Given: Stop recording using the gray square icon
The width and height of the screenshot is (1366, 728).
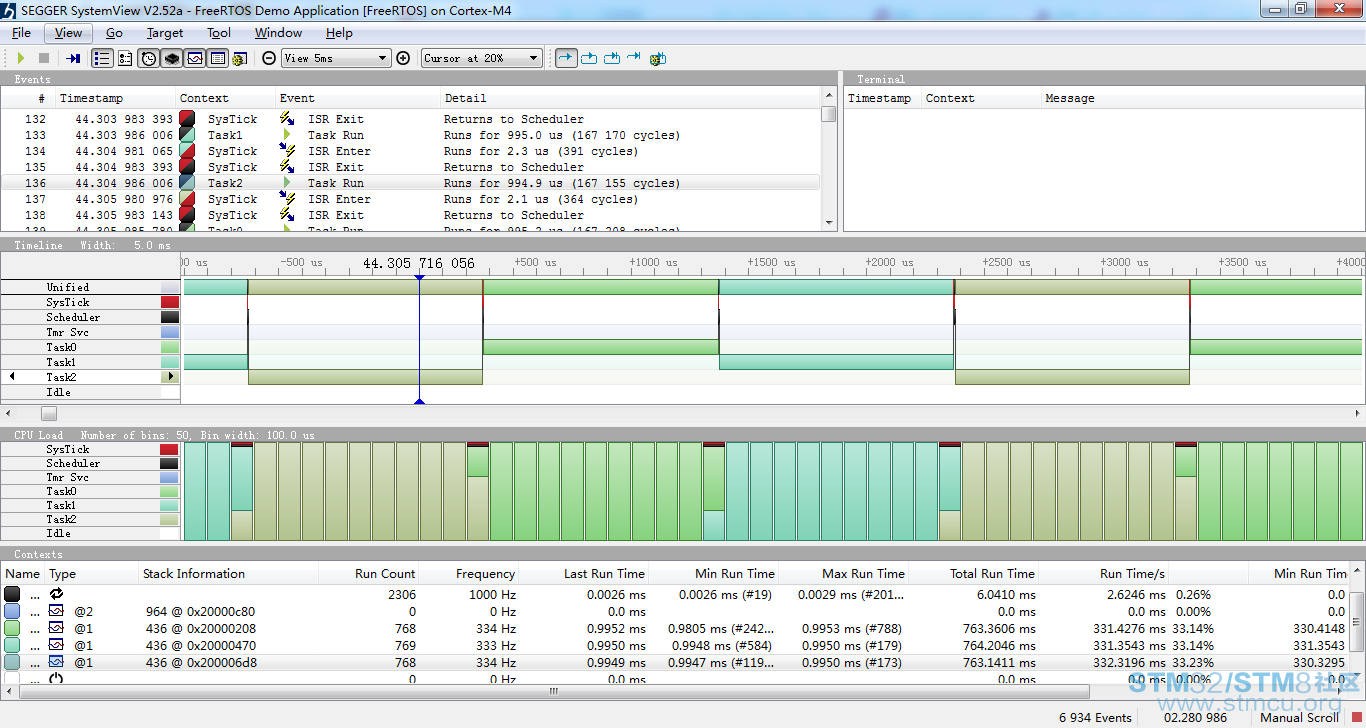Looking at the screenshot, I should (44, 58).
